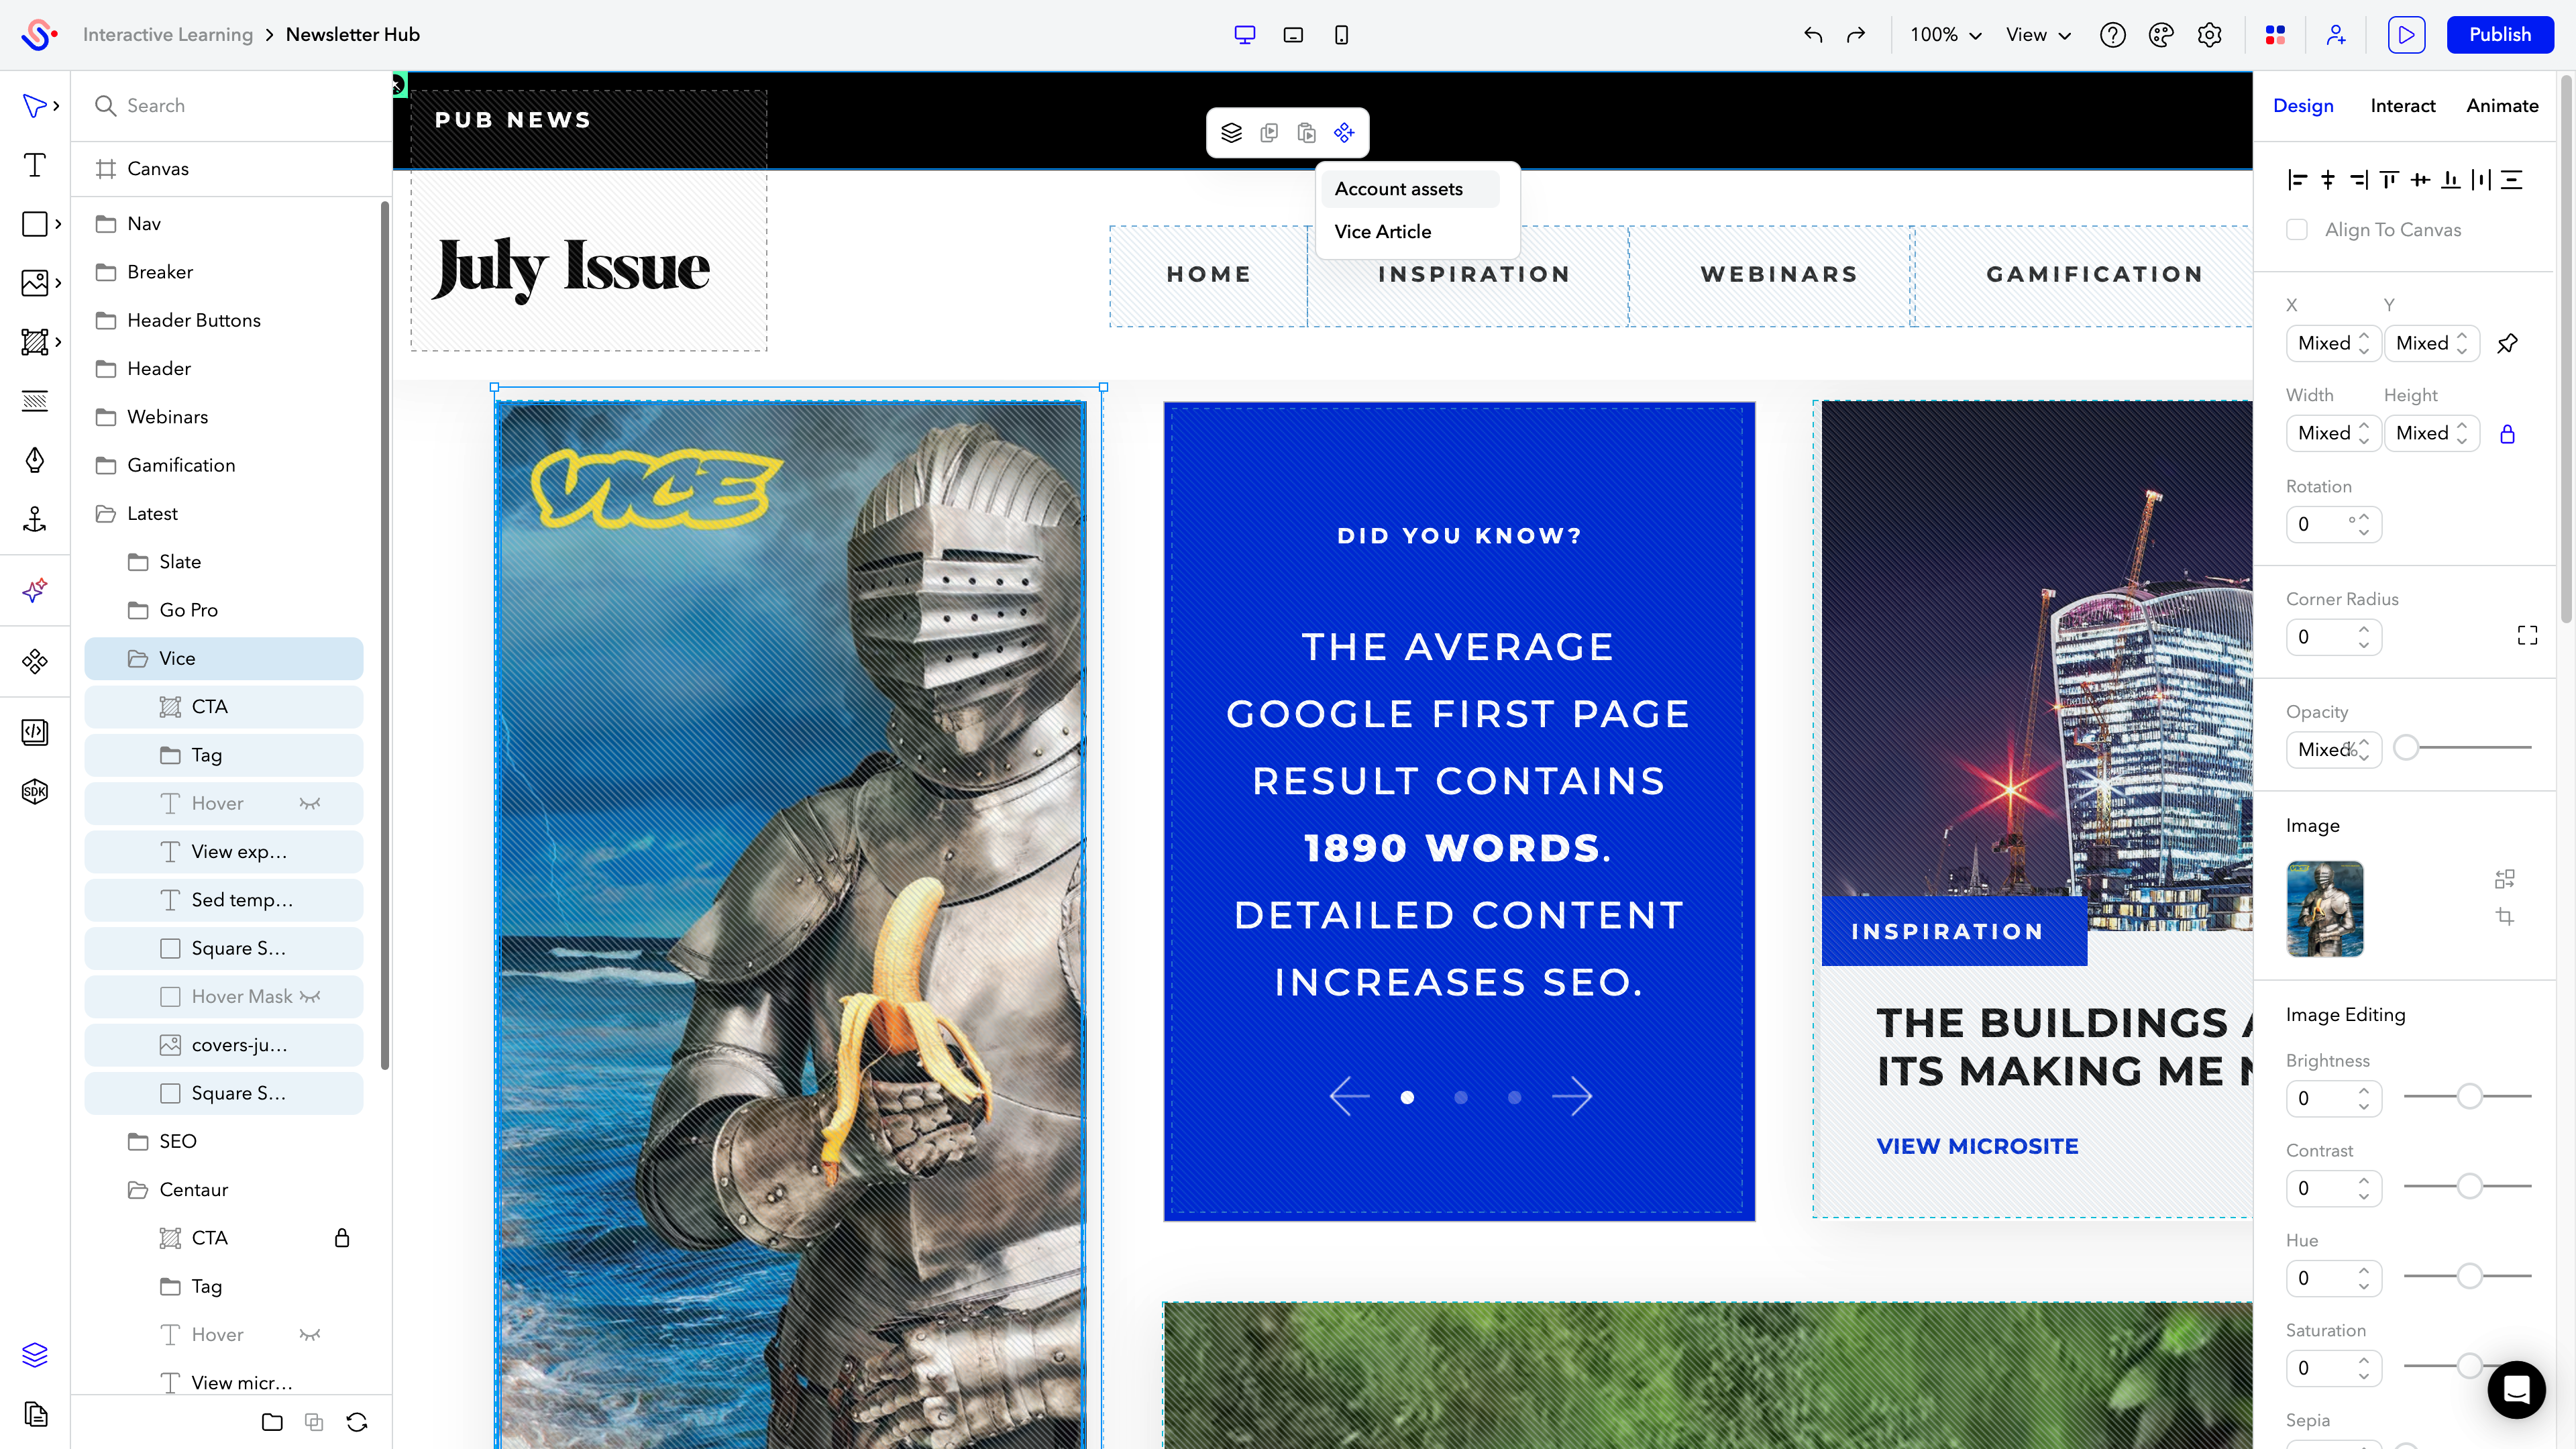Open the image media tool
Viewport: 2576px width, 1449px height.
[34, 283]
